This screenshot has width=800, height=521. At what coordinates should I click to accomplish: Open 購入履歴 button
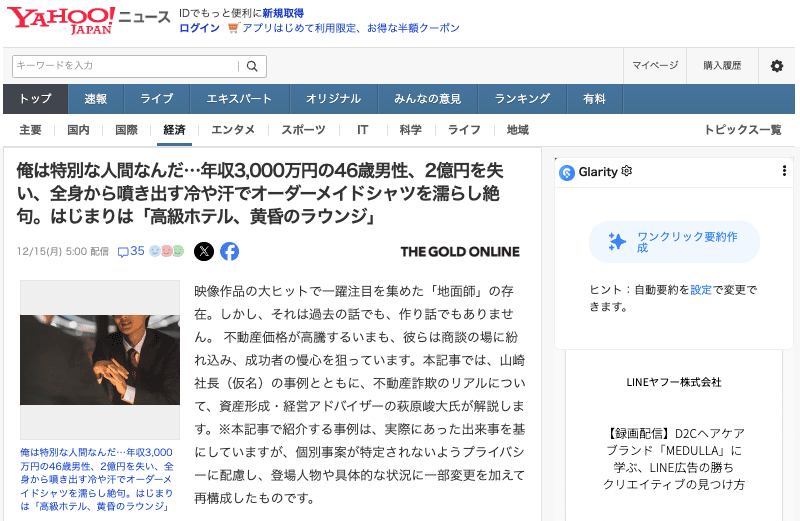722,66
